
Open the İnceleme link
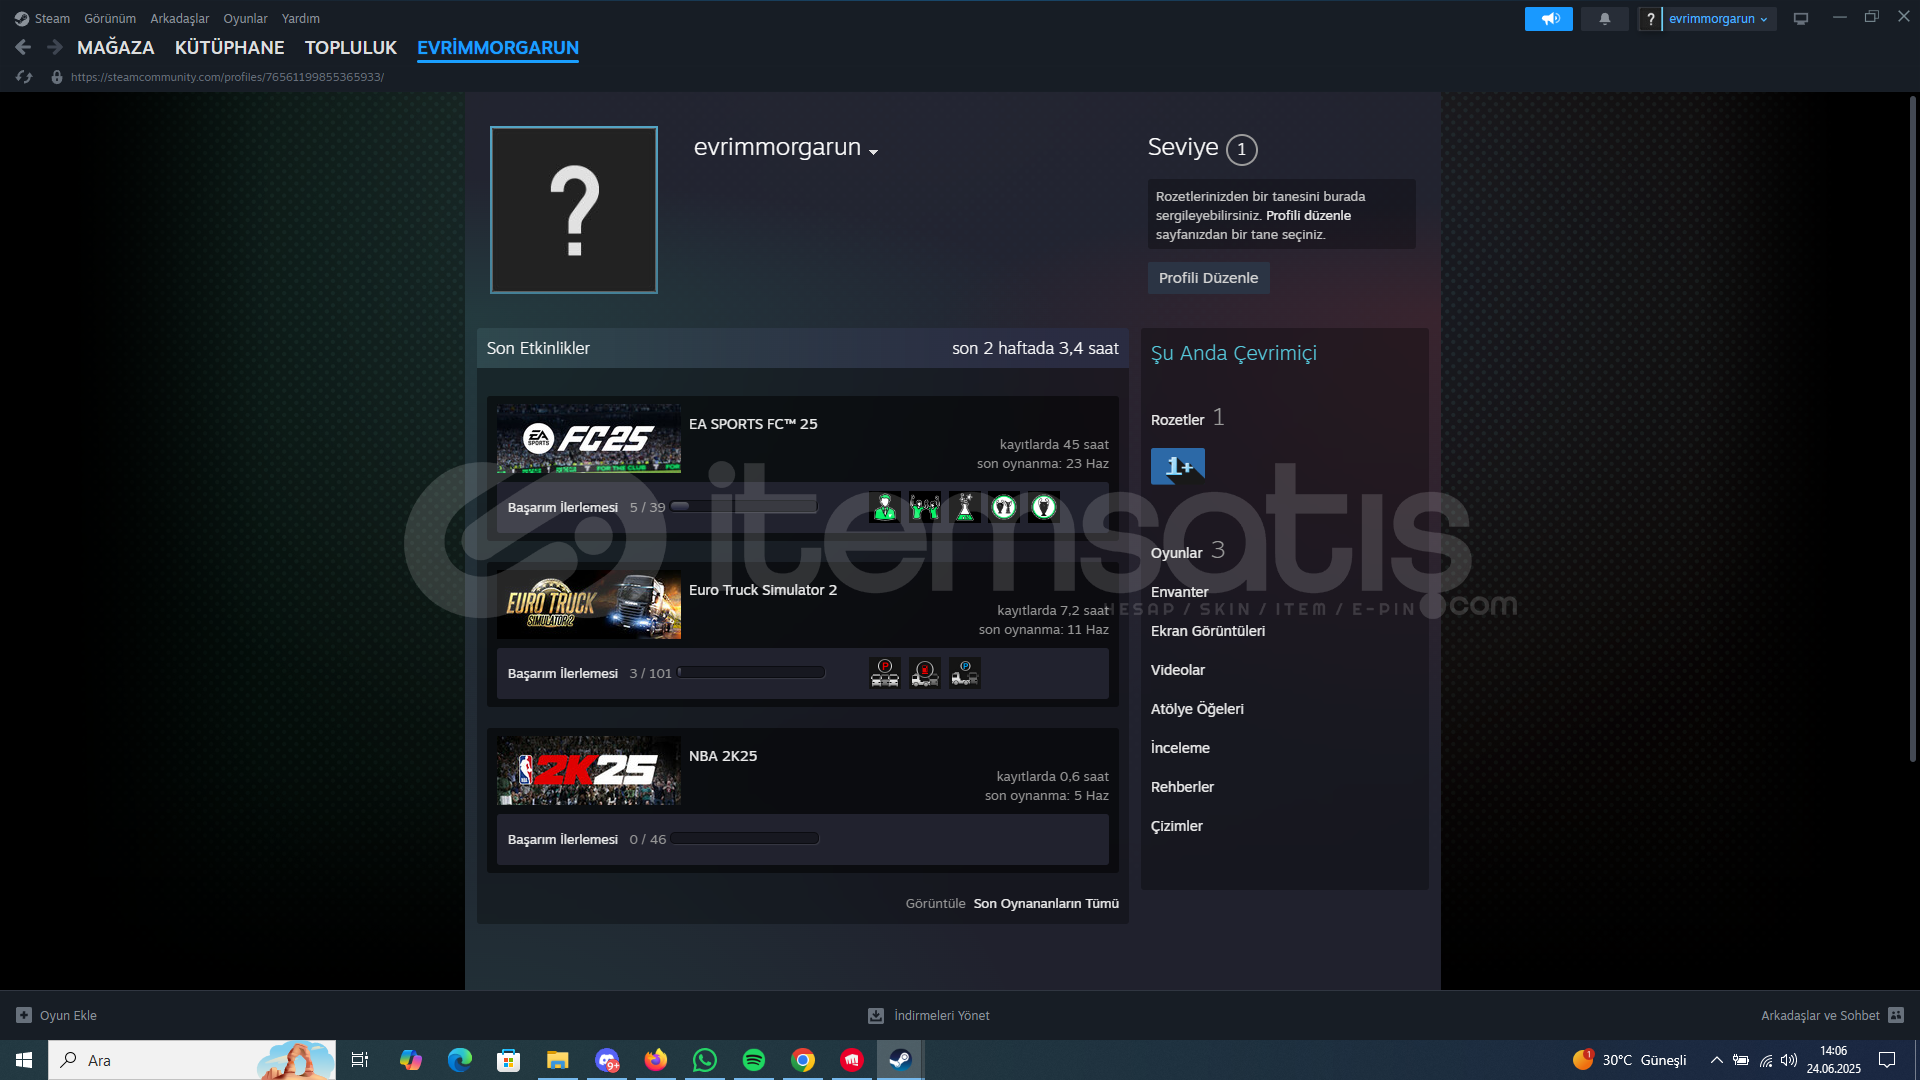[x=1180, y=748]
